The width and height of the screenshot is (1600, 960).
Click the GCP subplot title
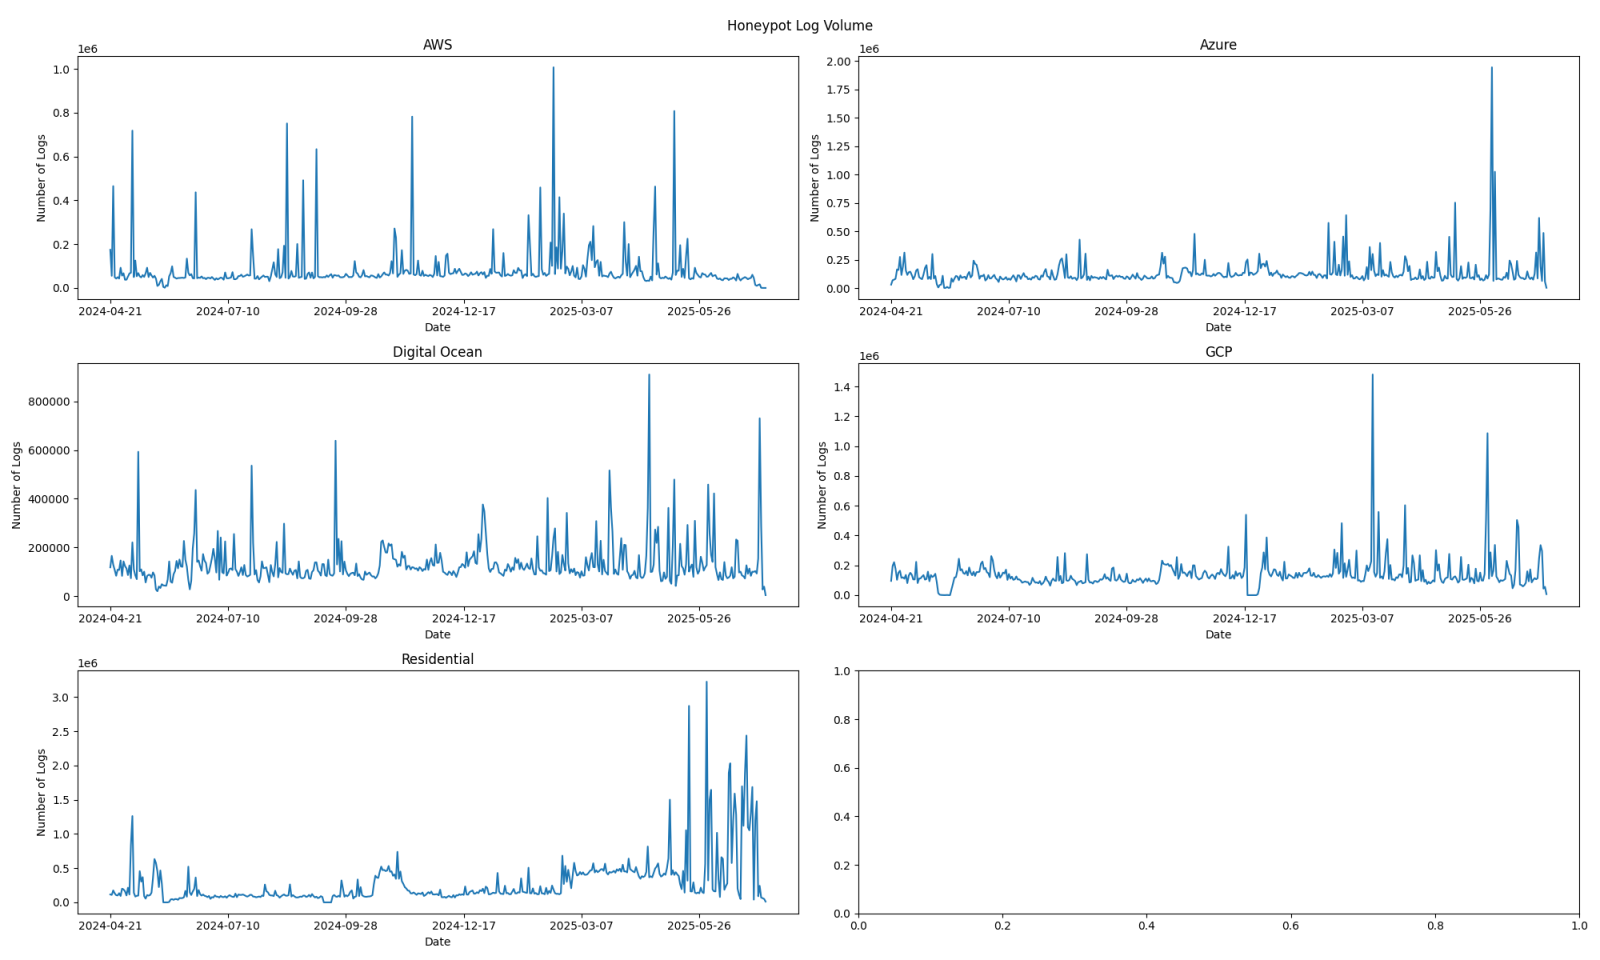(1218, 352)
